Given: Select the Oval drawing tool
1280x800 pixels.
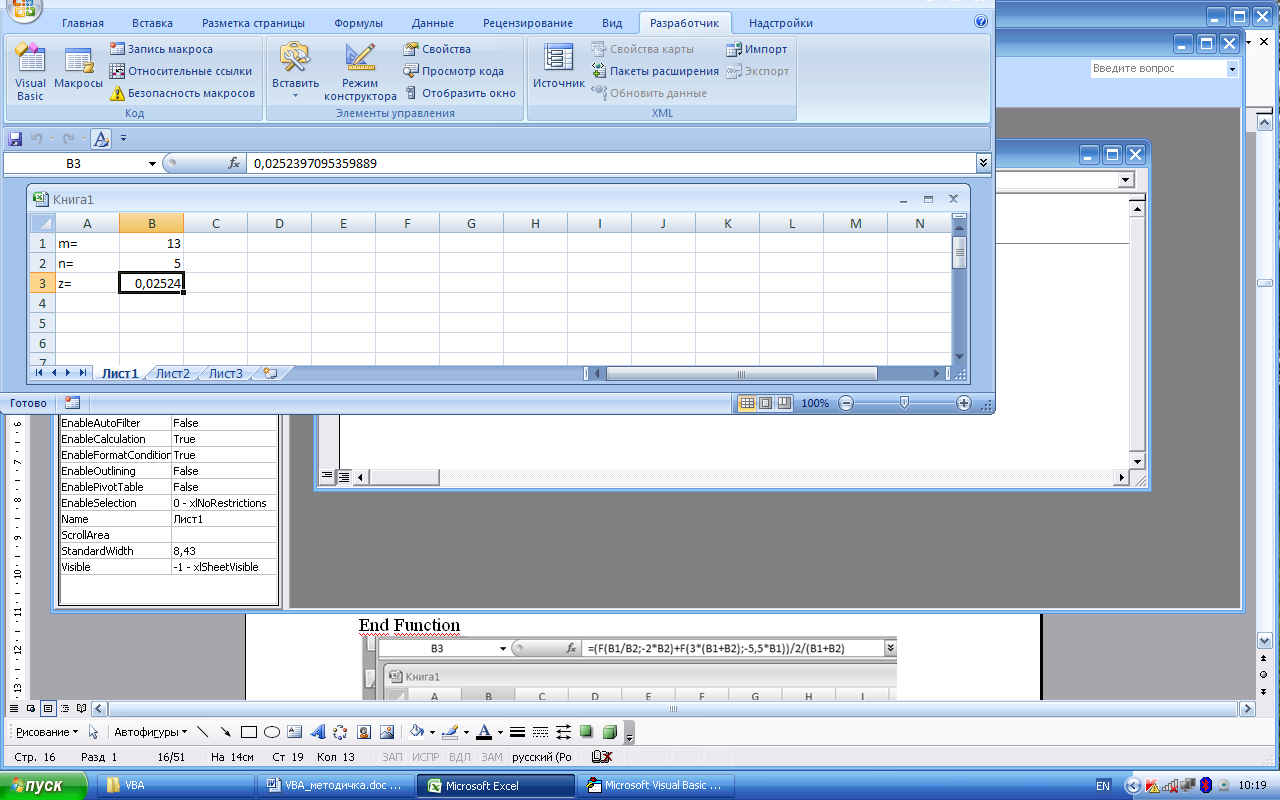Looking at the screenshot, I should click(x=271, y=732).
